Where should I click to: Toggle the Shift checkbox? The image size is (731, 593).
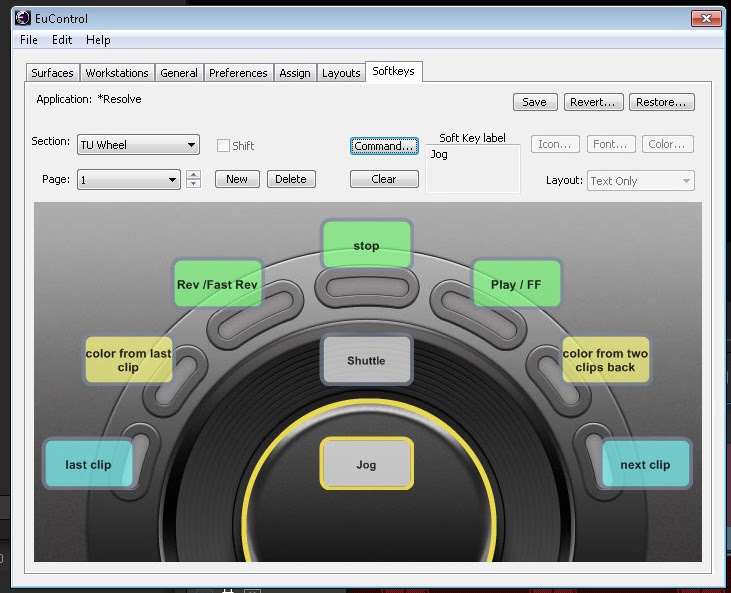click(224, 146)
